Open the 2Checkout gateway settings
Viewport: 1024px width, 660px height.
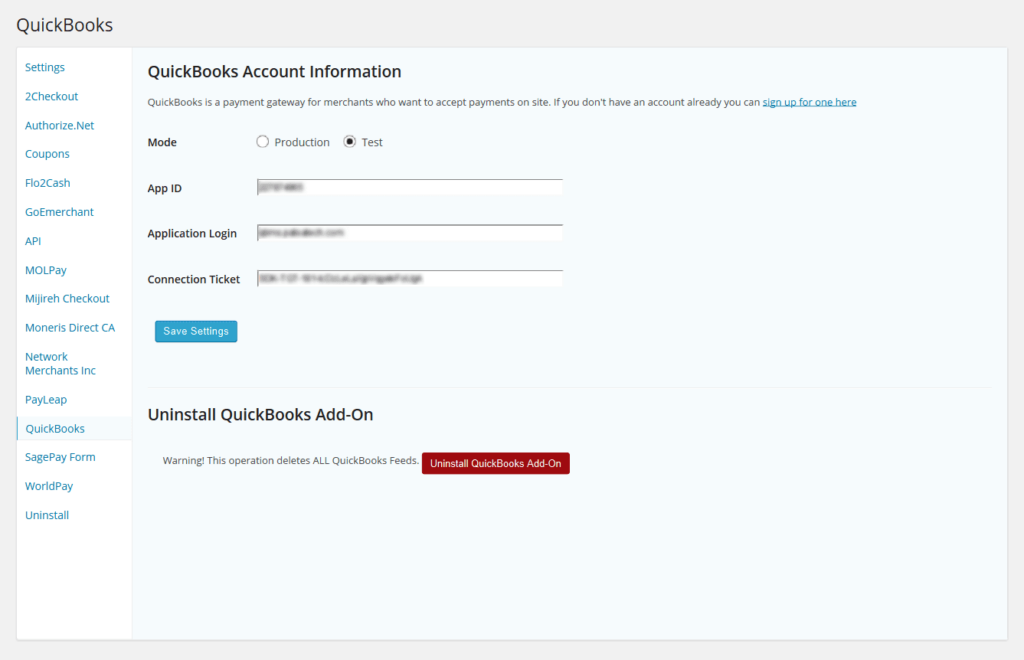51,96
